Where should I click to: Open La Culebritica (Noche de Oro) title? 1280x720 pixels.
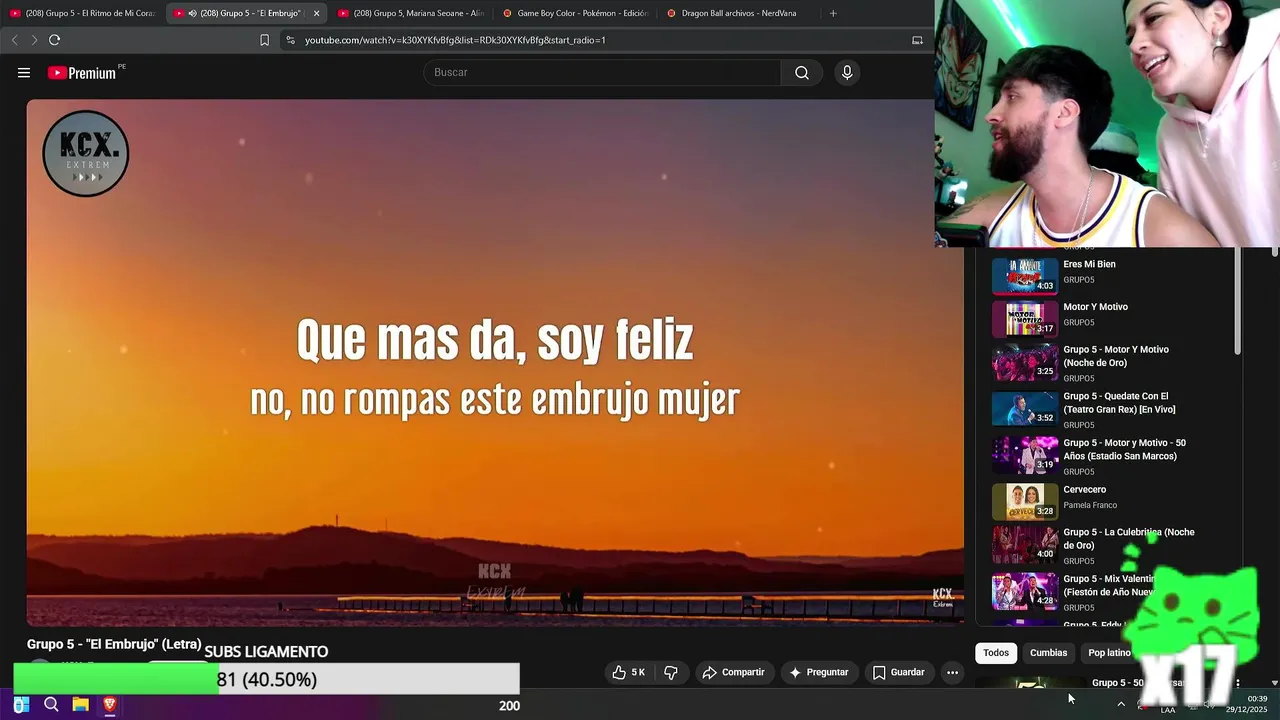point(1129,539)
